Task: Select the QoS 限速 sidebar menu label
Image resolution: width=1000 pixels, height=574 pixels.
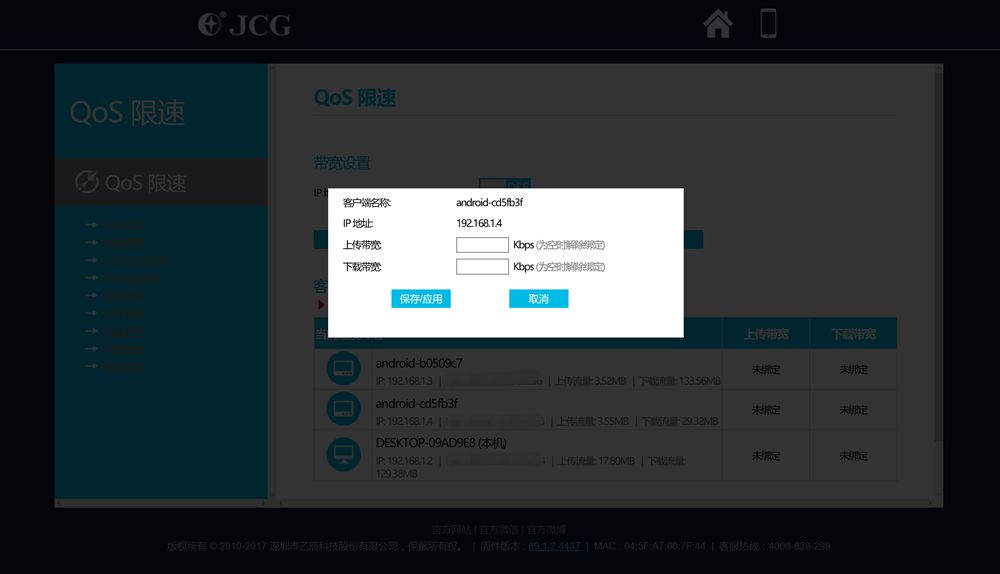Action: point(145,183)
